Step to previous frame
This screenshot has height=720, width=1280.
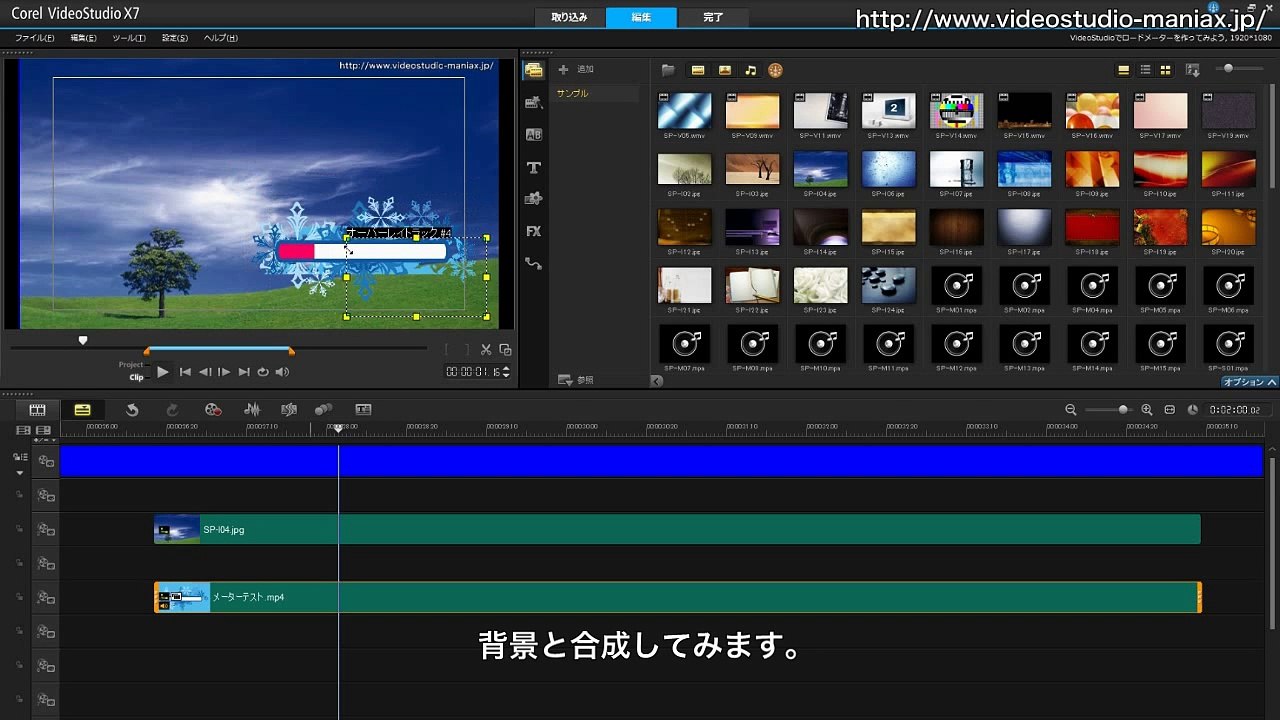click(x=205, y=372)
